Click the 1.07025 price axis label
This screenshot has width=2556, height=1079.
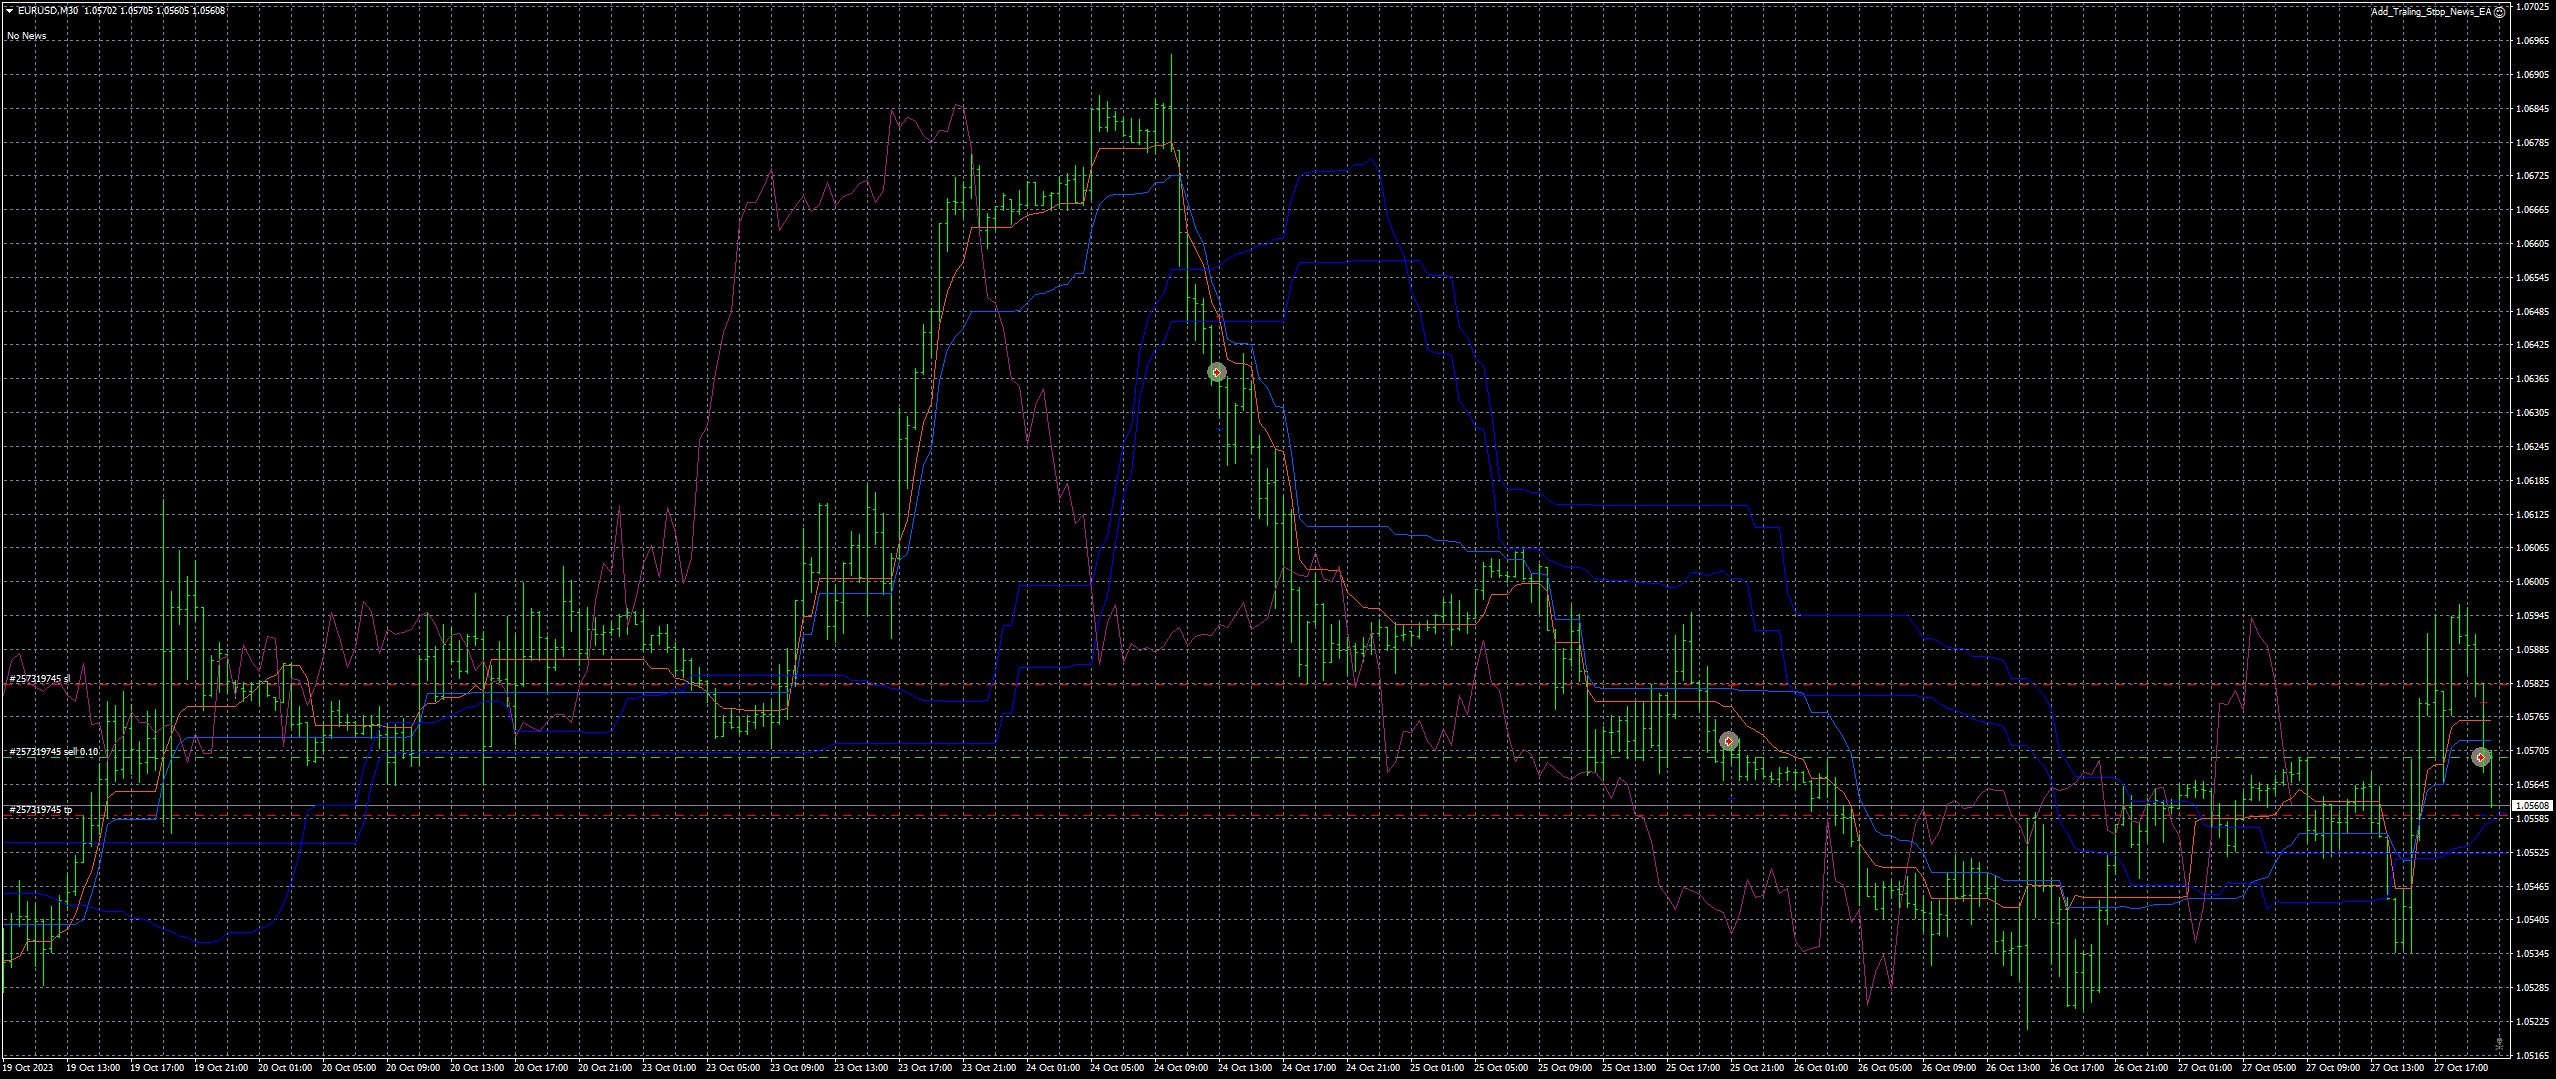[2532, 7]
